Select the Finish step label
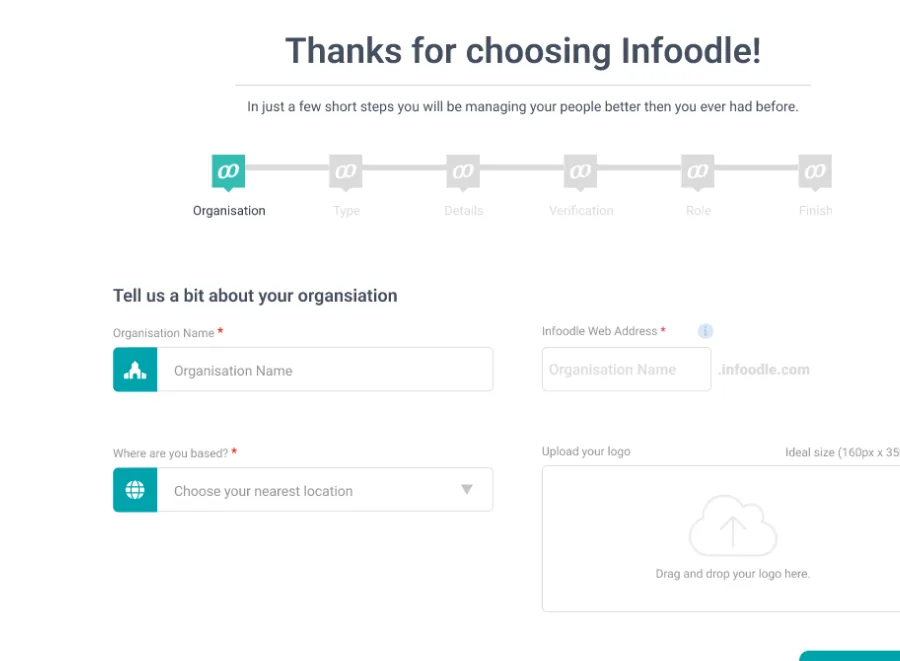The width and height of the screenshot is (900, 661). [815, 211]
